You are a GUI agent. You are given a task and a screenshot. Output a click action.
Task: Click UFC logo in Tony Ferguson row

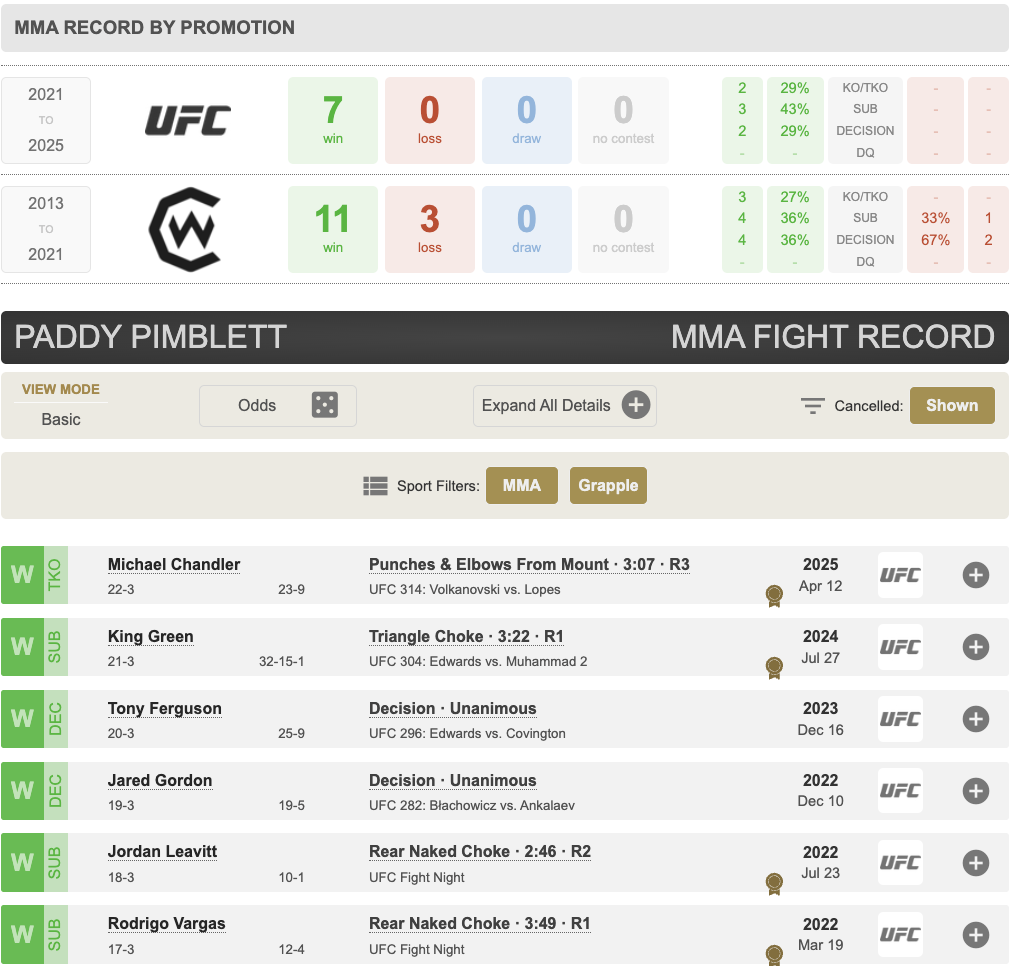click(900, 718)
